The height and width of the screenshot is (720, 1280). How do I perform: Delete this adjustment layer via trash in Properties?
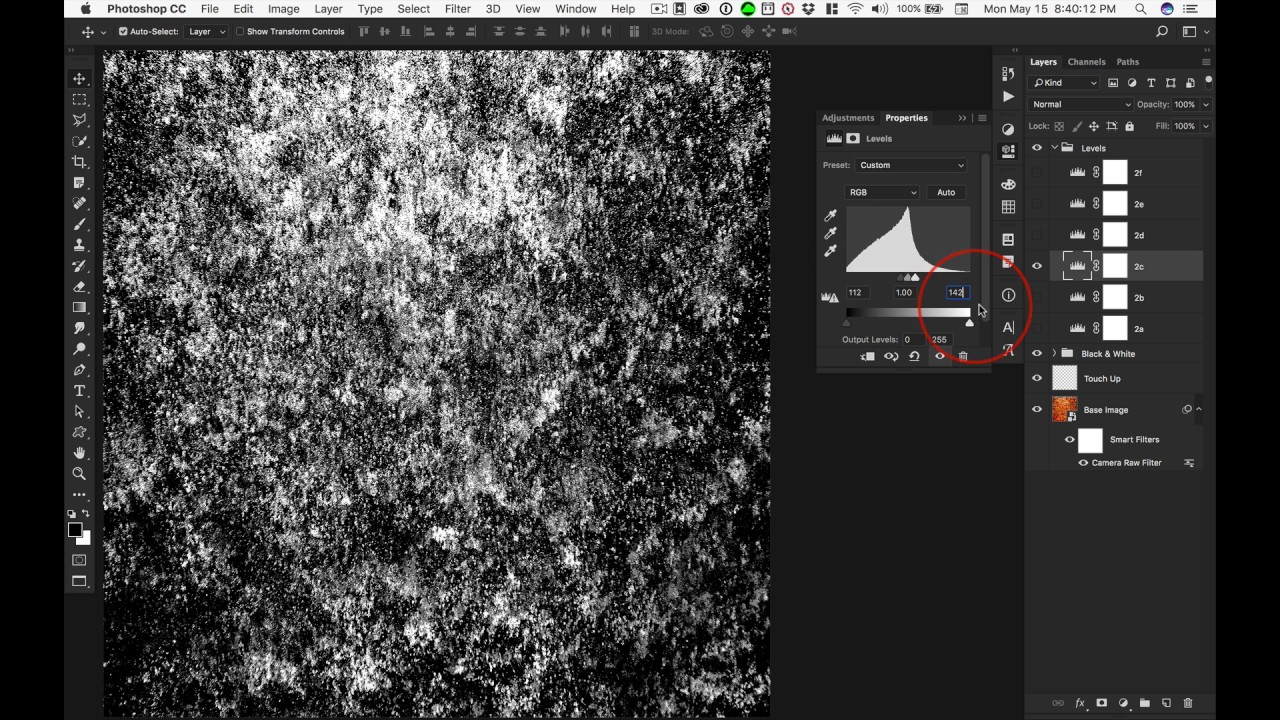point(963,356)
